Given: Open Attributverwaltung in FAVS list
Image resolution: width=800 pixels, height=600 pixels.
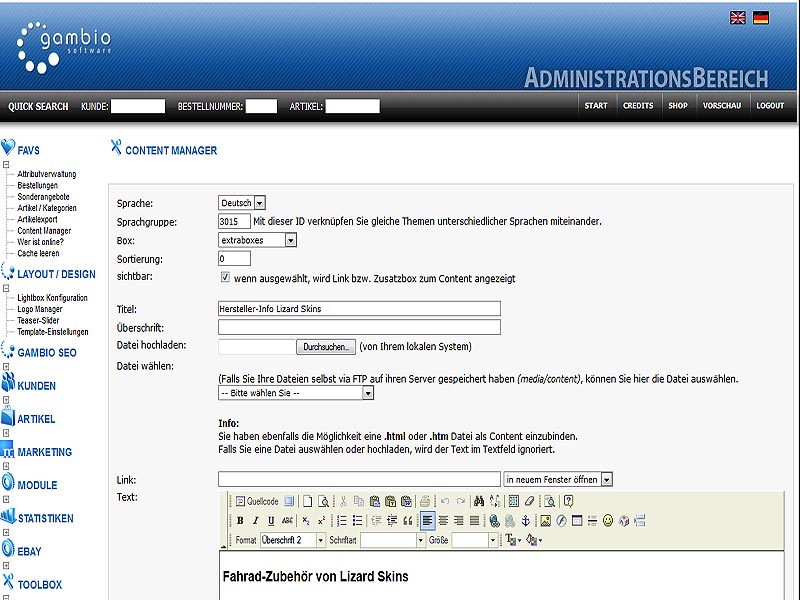Looking at the screenshot, I should 46,174.
